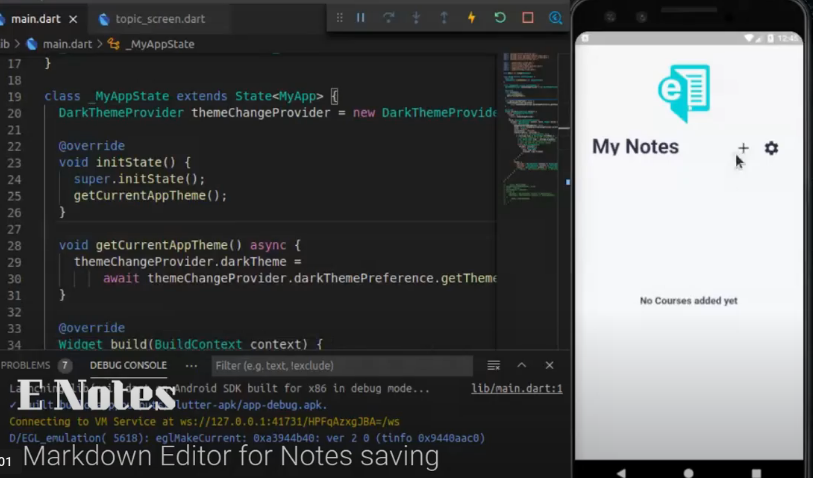Viewport: 813px width, 478px height.
Task: Click getCurrentAppTheme call on line 25
Action: (x=139, y=195)
